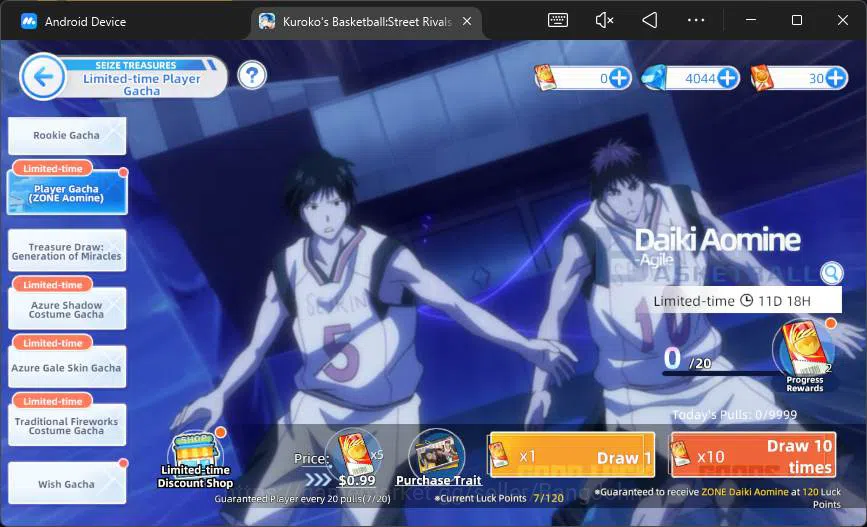Open the keyboard mapping icon in title bar
867x527 pixels.
(557, 20)
